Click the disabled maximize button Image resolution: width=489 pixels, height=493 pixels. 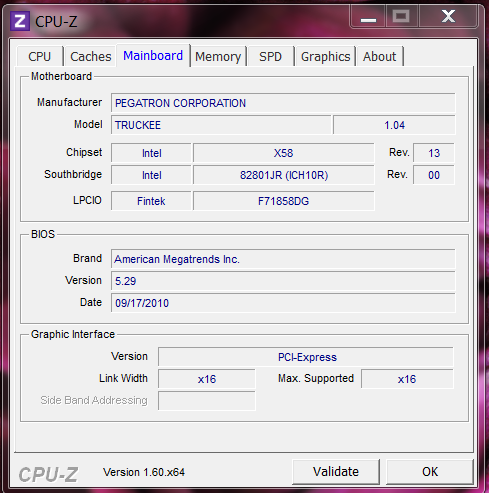coord(401,17)
